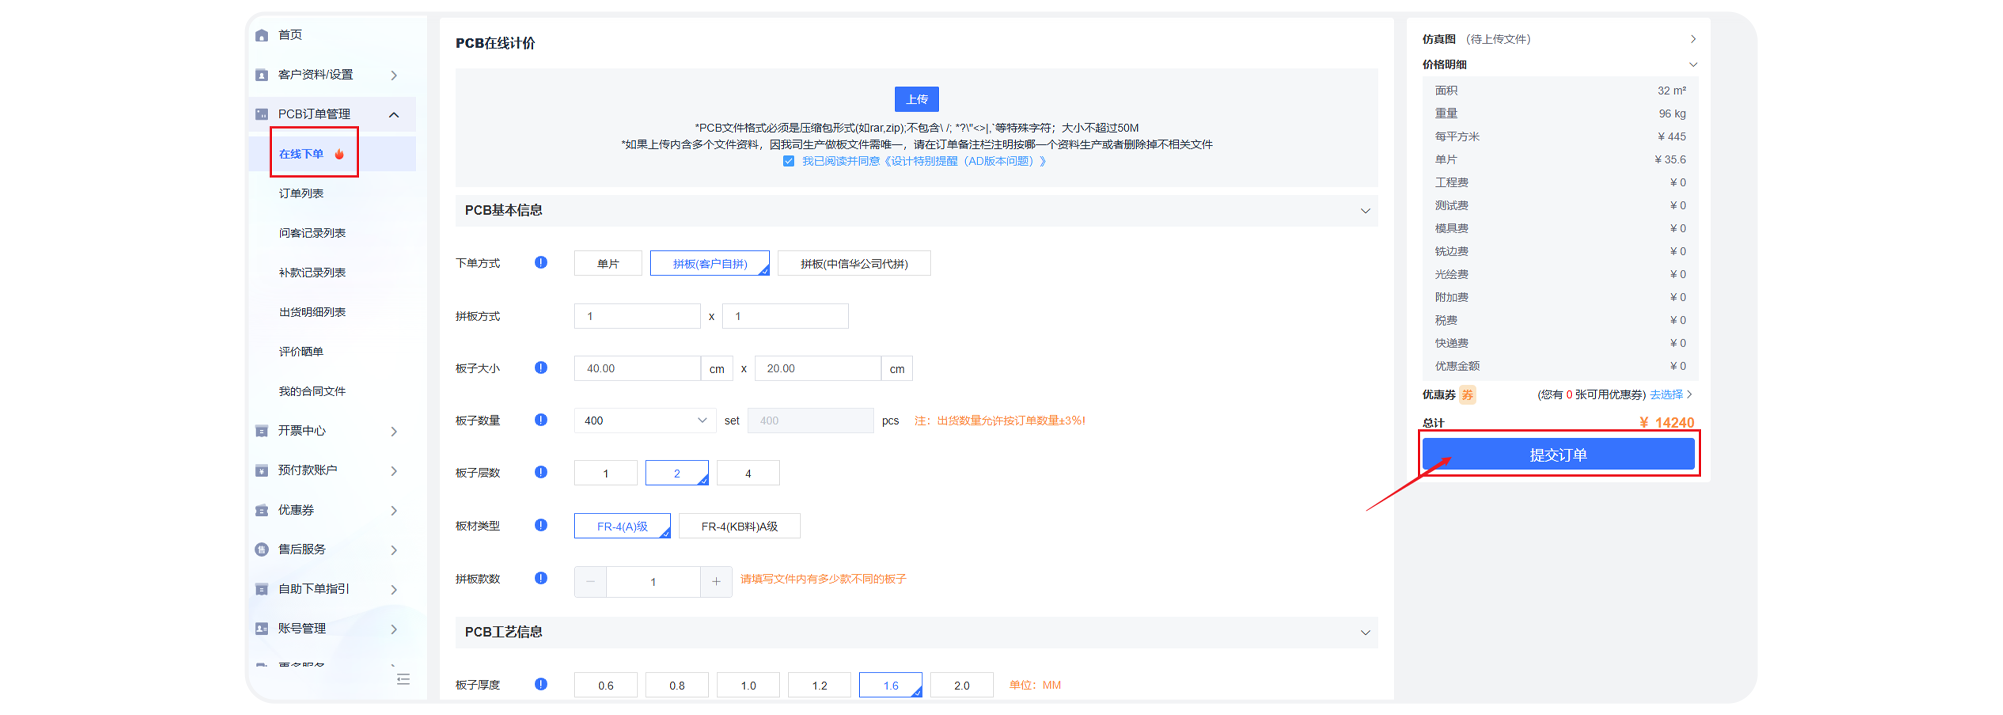Screen dimensions: 2003x715
Task: Select 1.2 board thickness
Action: coord(820,685)
